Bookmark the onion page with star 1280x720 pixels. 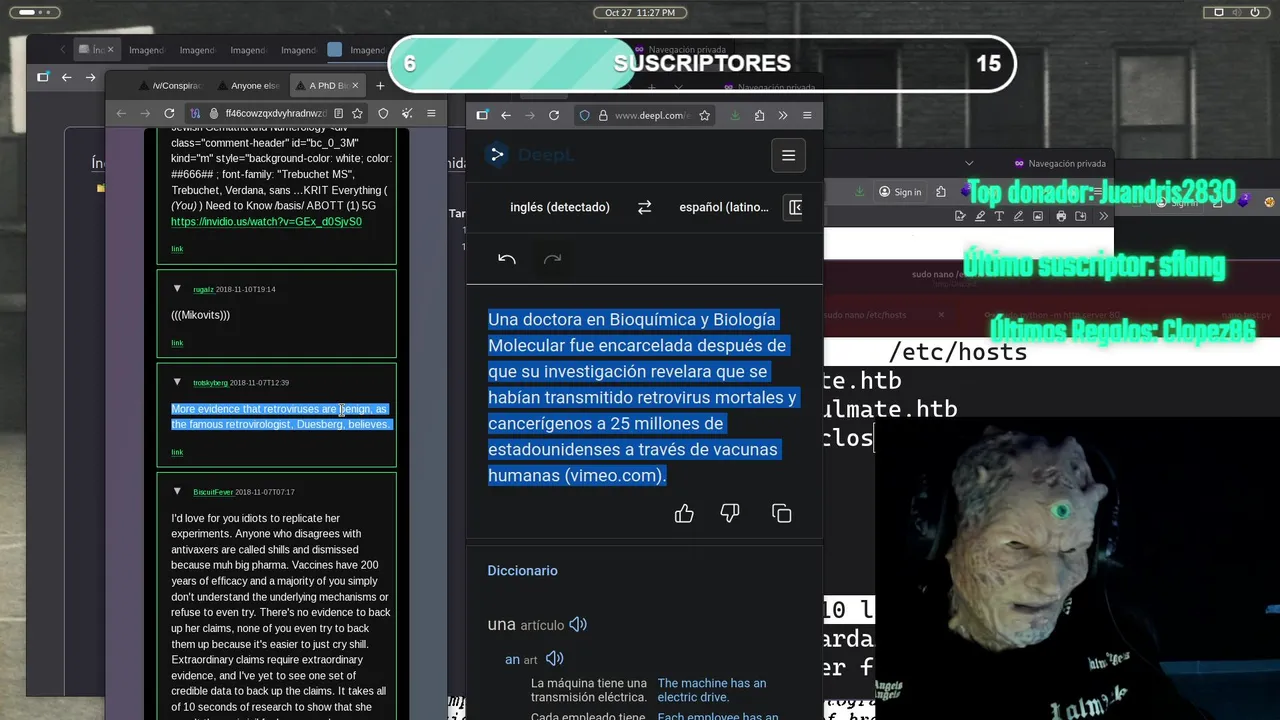[357, 113]
